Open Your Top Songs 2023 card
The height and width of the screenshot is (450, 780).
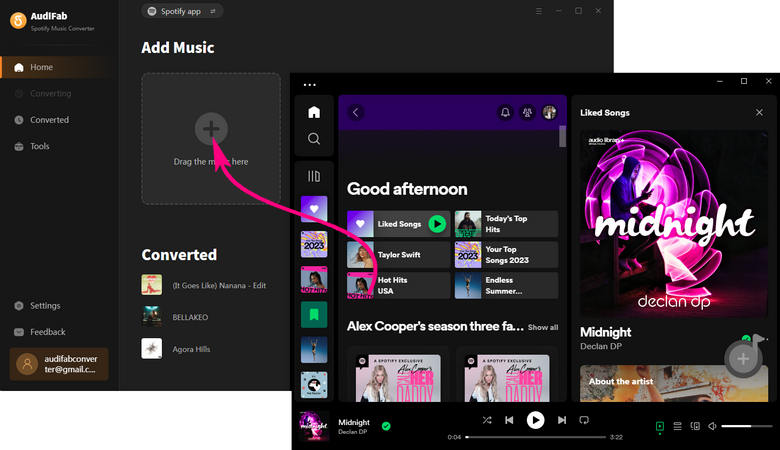pyautogui.click(x=506, y=255)
